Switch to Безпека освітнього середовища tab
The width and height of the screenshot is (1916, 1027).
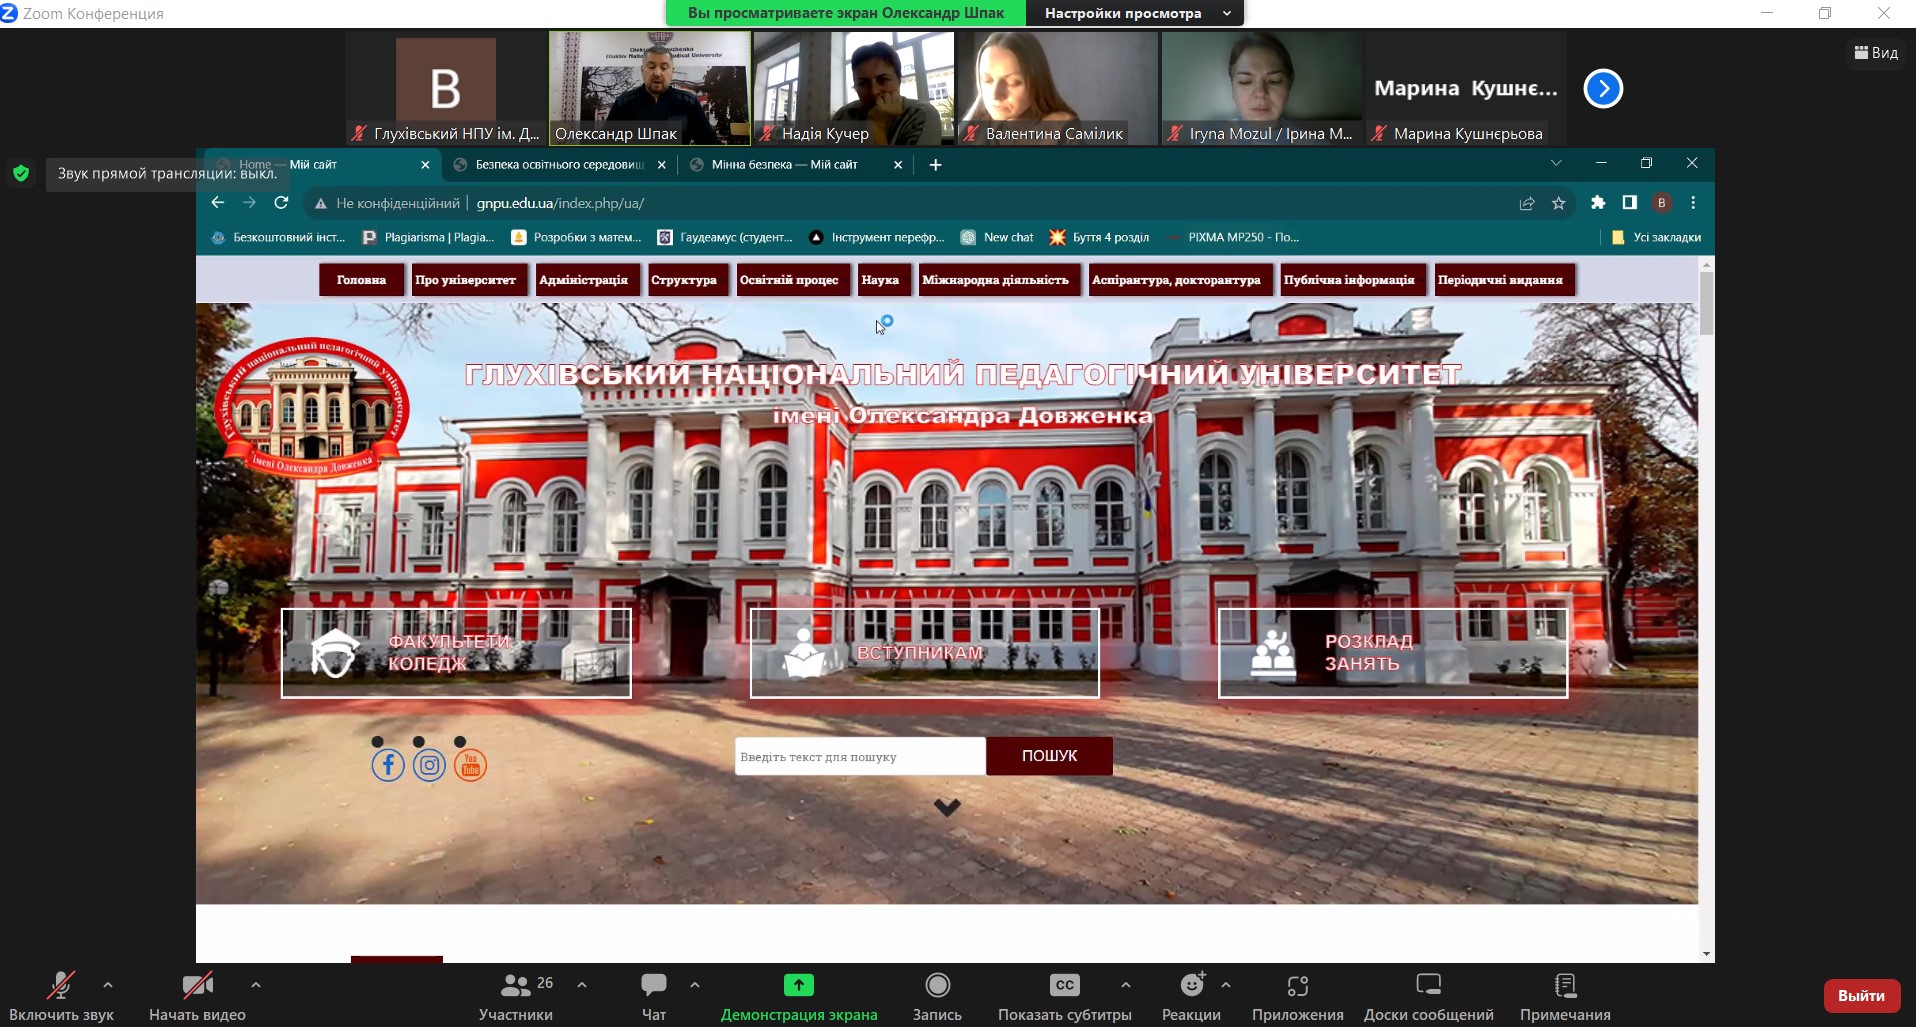pos(560,165)
